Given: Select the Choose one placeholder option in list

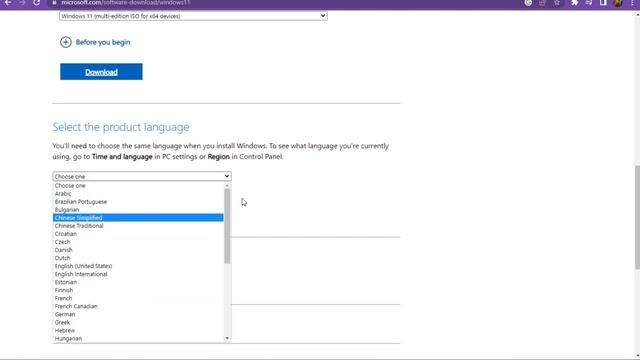Looking at the screenshot, I should [x=138, y=186].
